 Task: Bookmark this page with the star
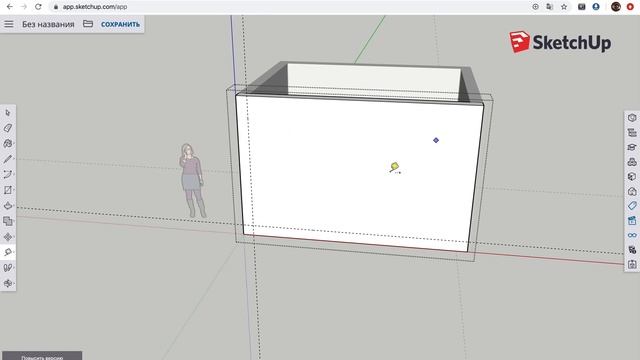564,7
